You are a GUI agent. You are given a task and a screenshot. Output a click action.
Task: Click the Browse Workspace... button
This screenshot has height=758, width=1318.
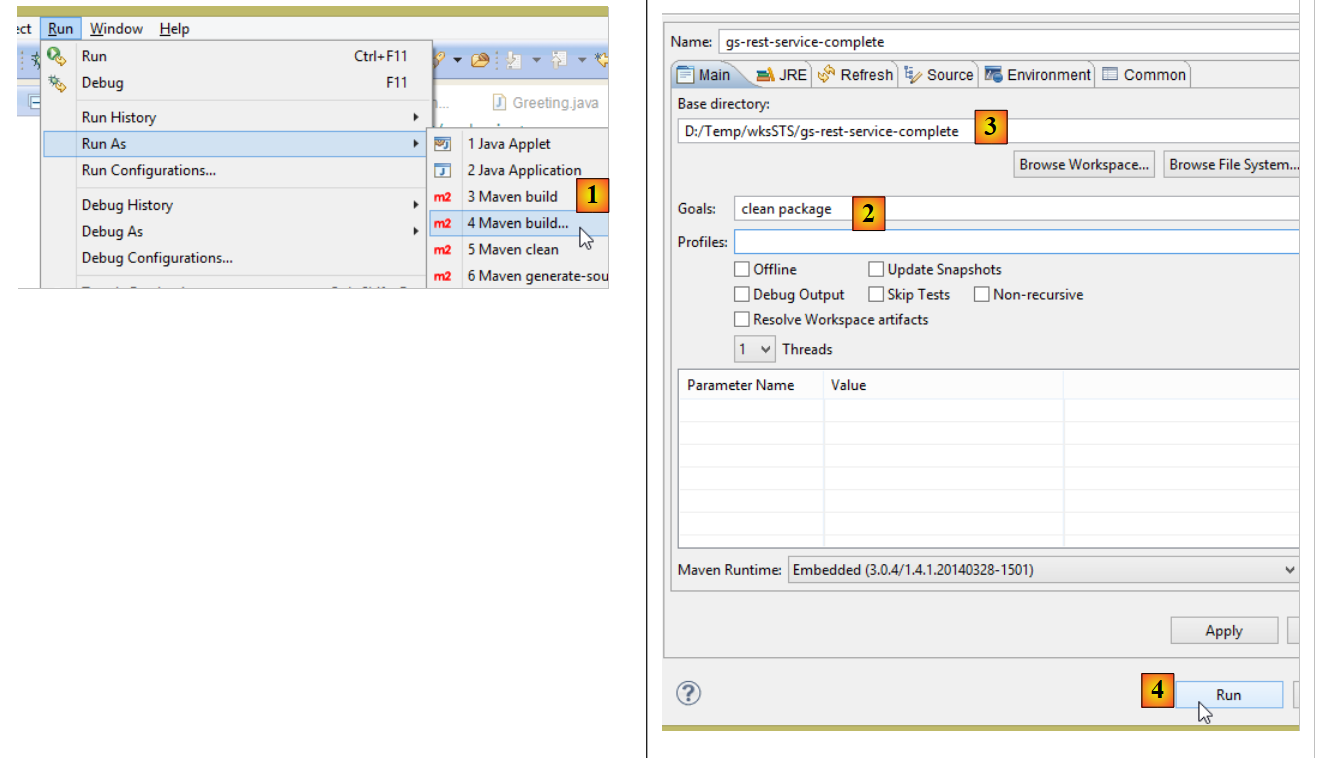1084,165
